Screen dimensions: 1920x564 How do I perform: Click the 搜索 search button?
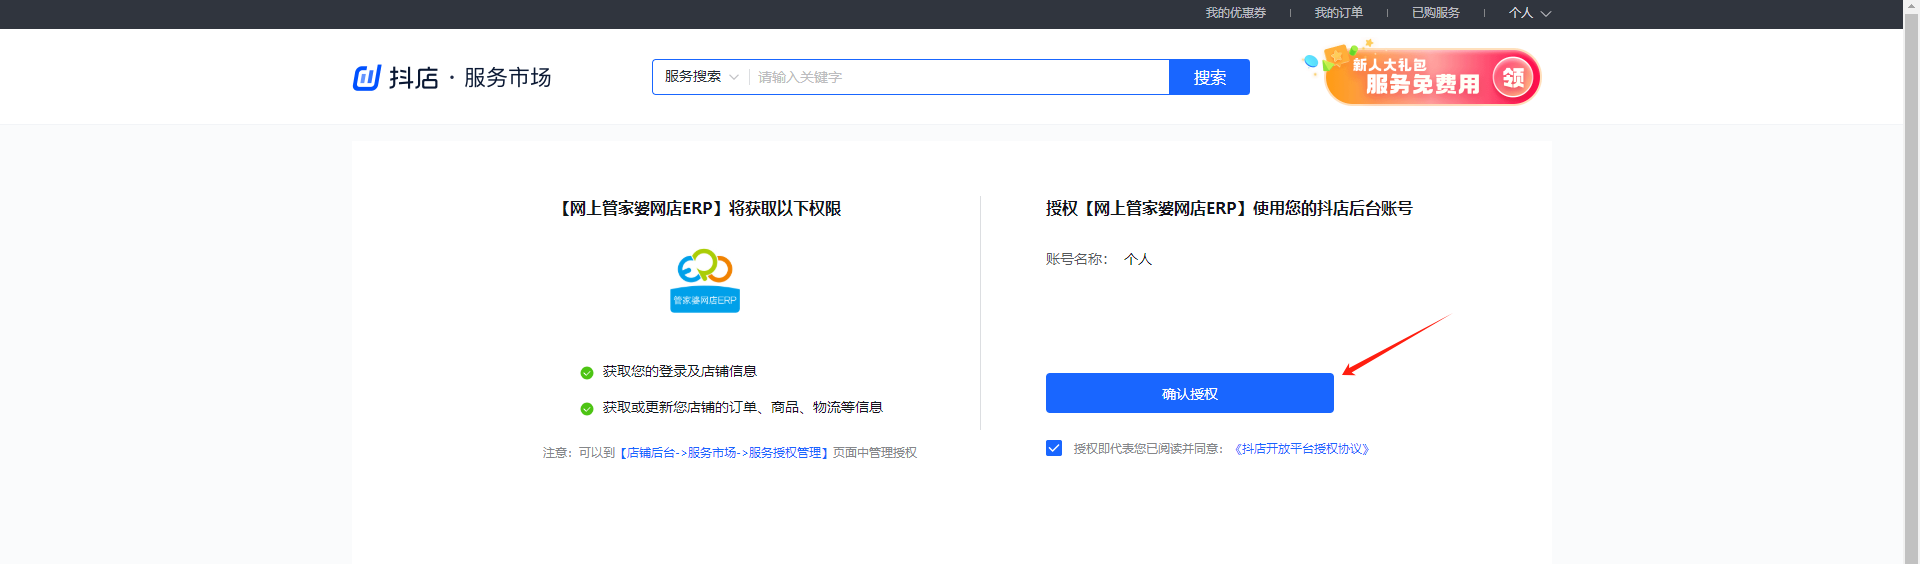click(x=1209, y=77)
